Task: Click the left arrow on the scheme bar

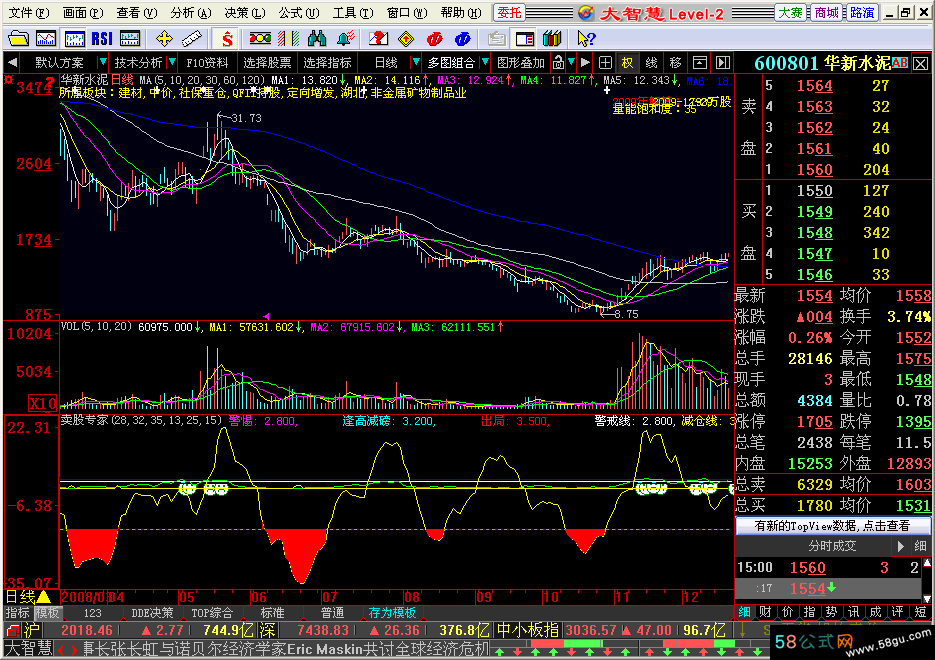Action: click(x=13, y=63)
